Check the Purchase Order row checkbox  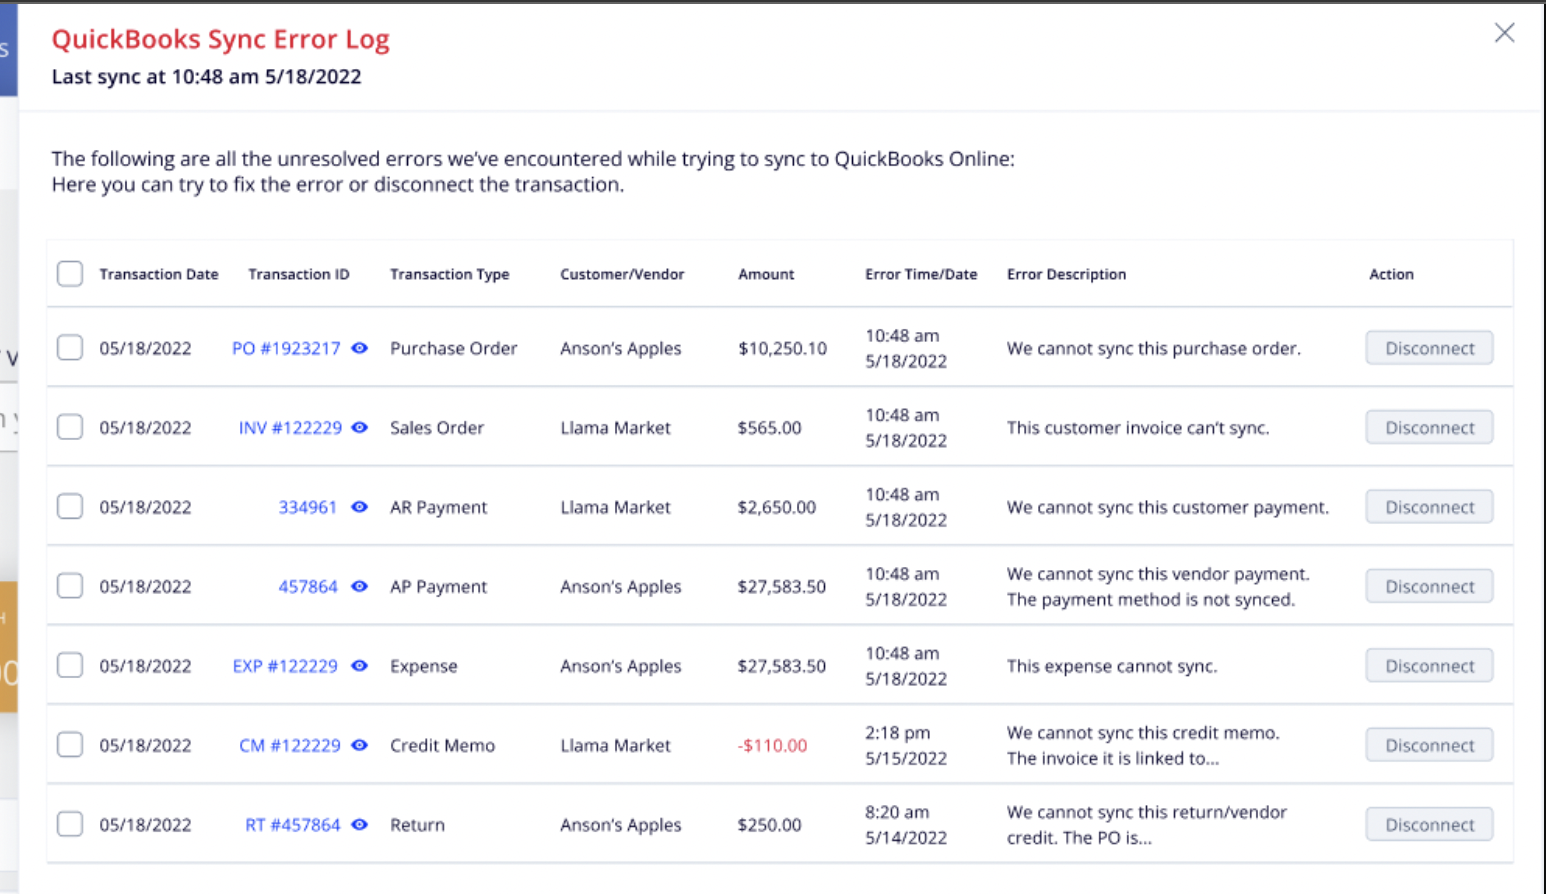click(70, 348)
